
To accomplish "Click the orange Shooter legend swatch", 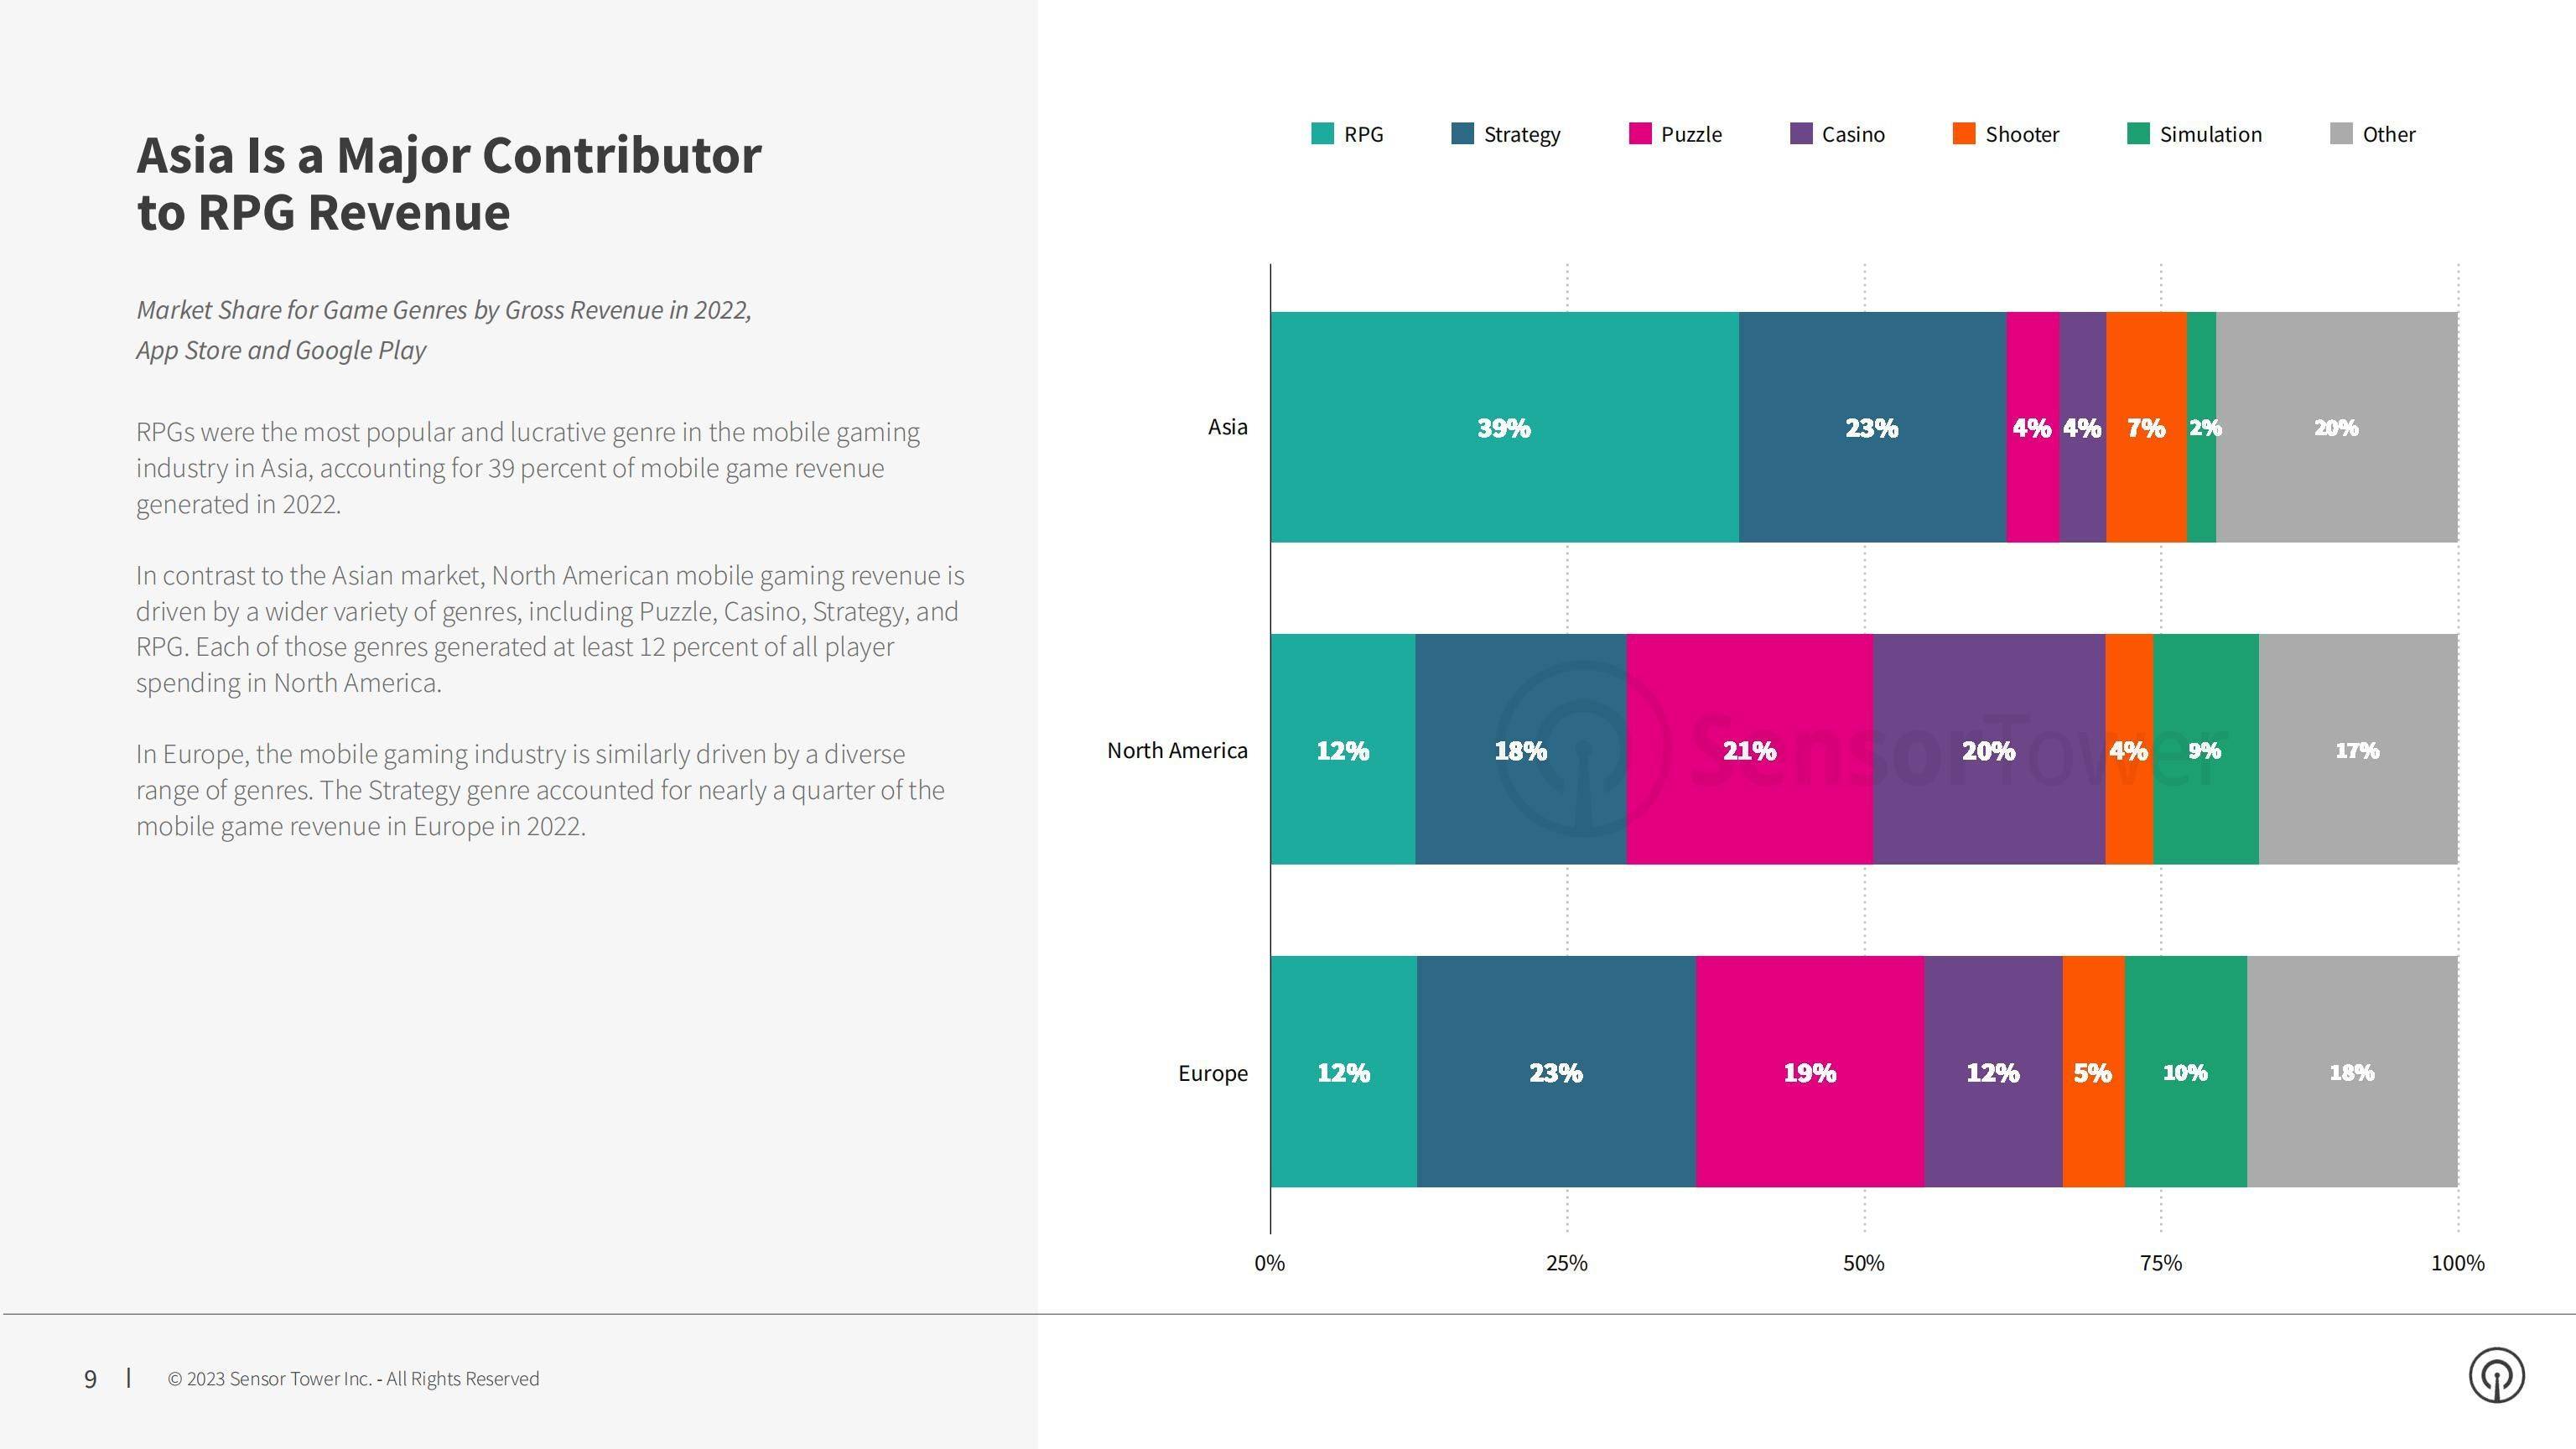I will 1964,134.
